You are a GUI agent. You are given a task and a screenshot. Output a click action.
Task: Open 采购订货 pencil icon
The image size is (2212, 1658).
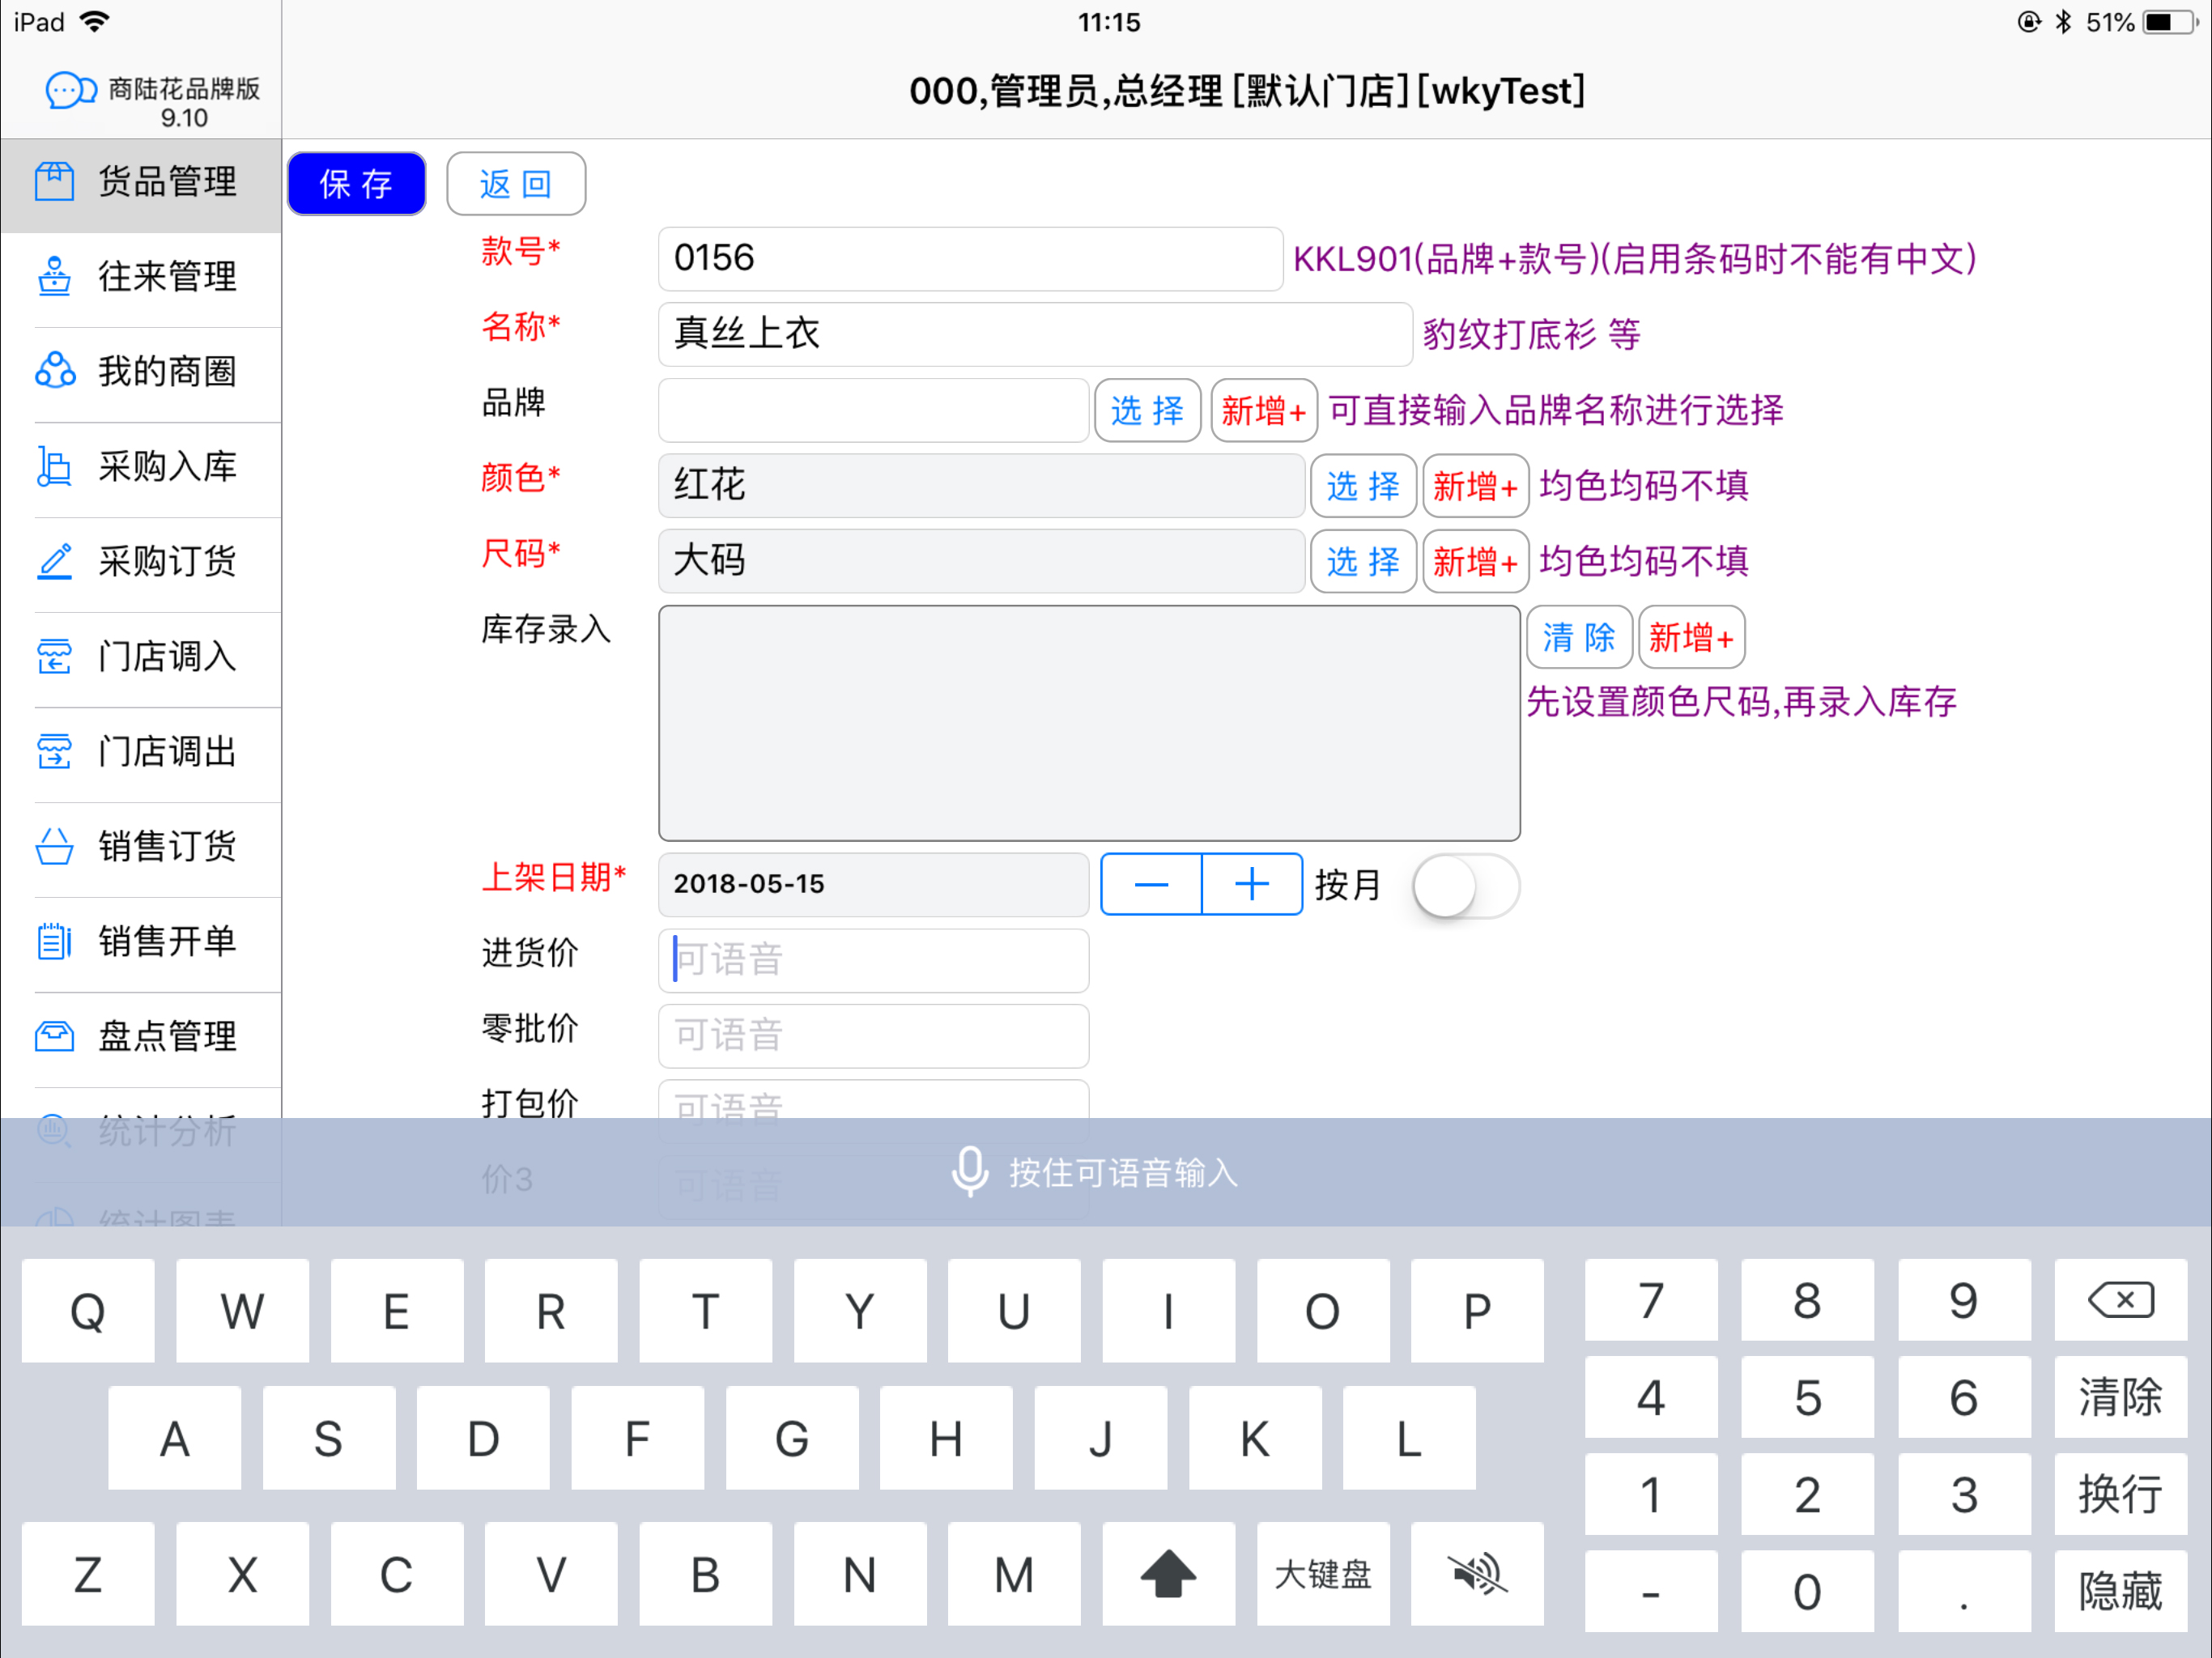54,561
